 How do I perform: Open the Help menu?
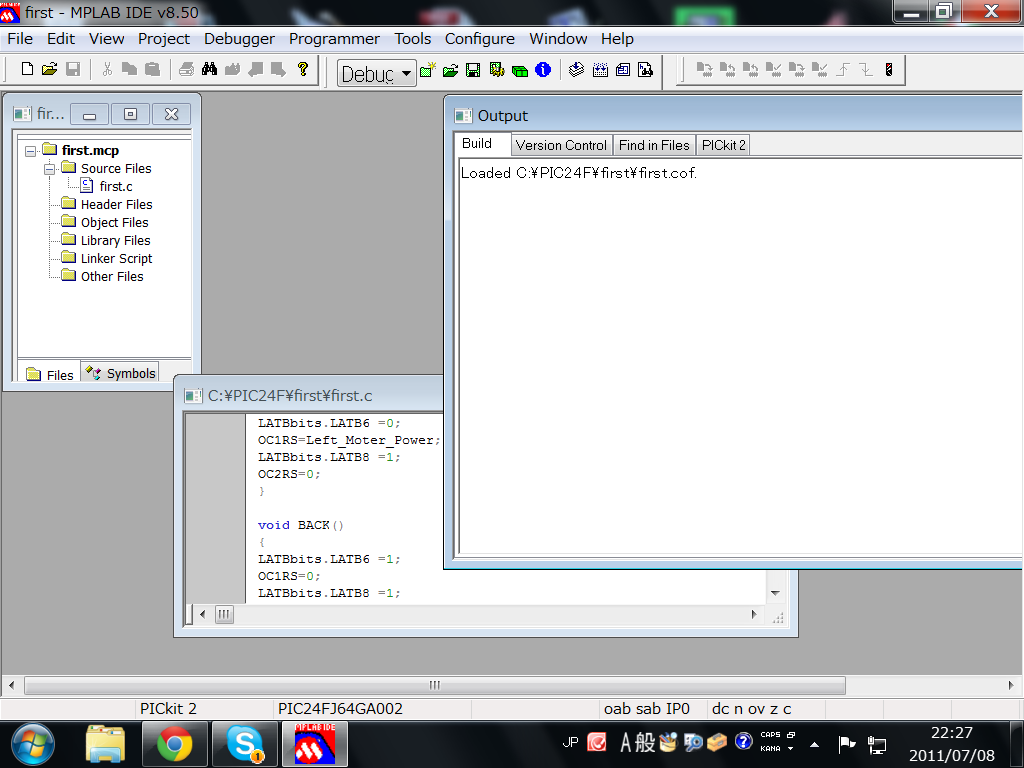(x=617, y=39)
